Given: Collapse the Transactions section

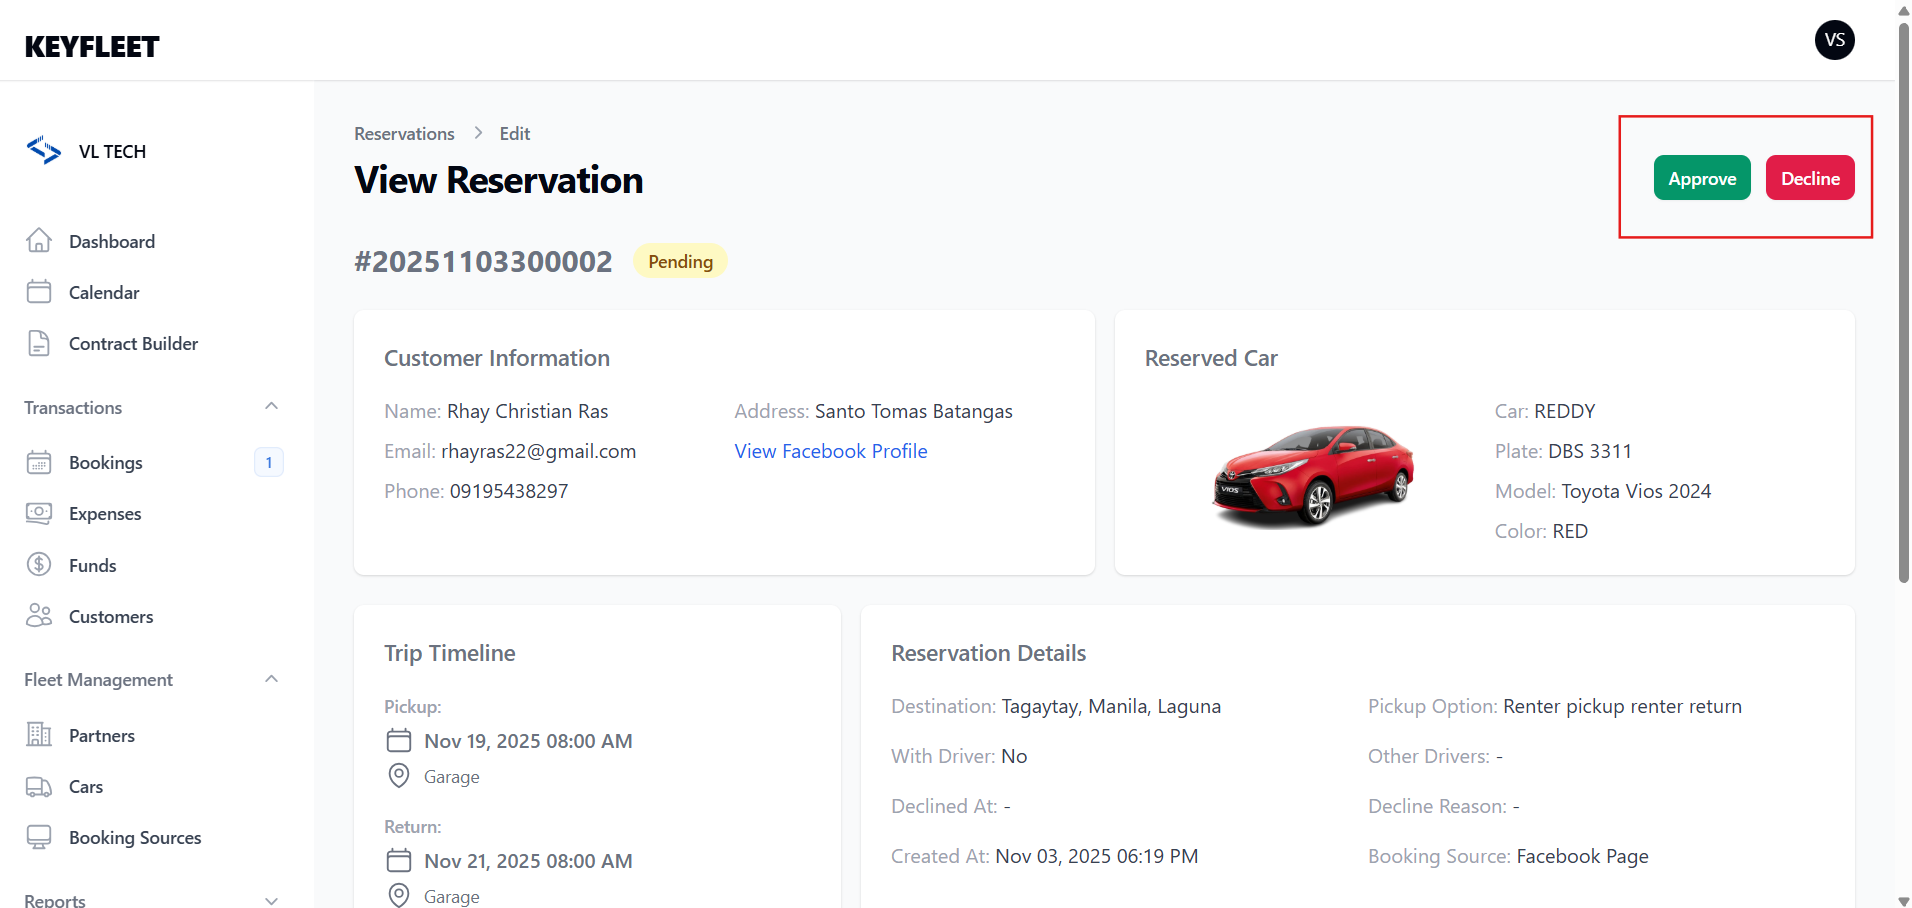Looking at the screenshot, I should [271, 407].
